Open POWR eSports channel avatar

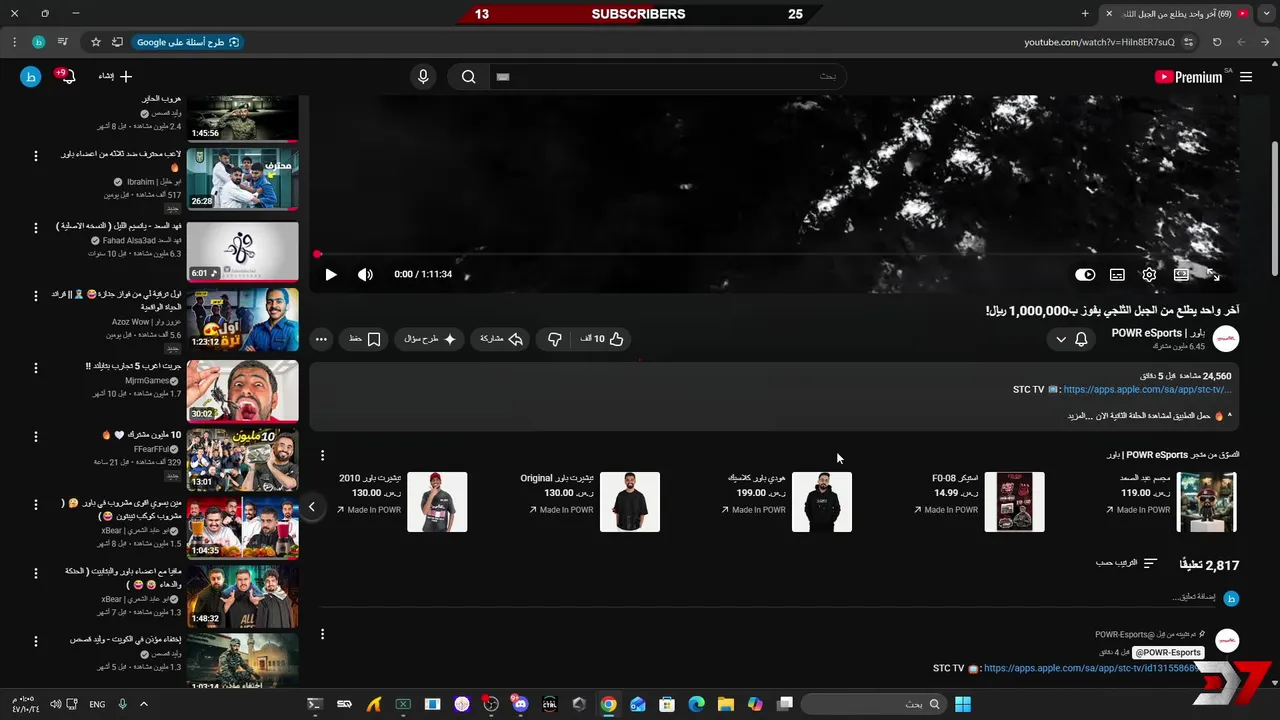point(1226,339)
